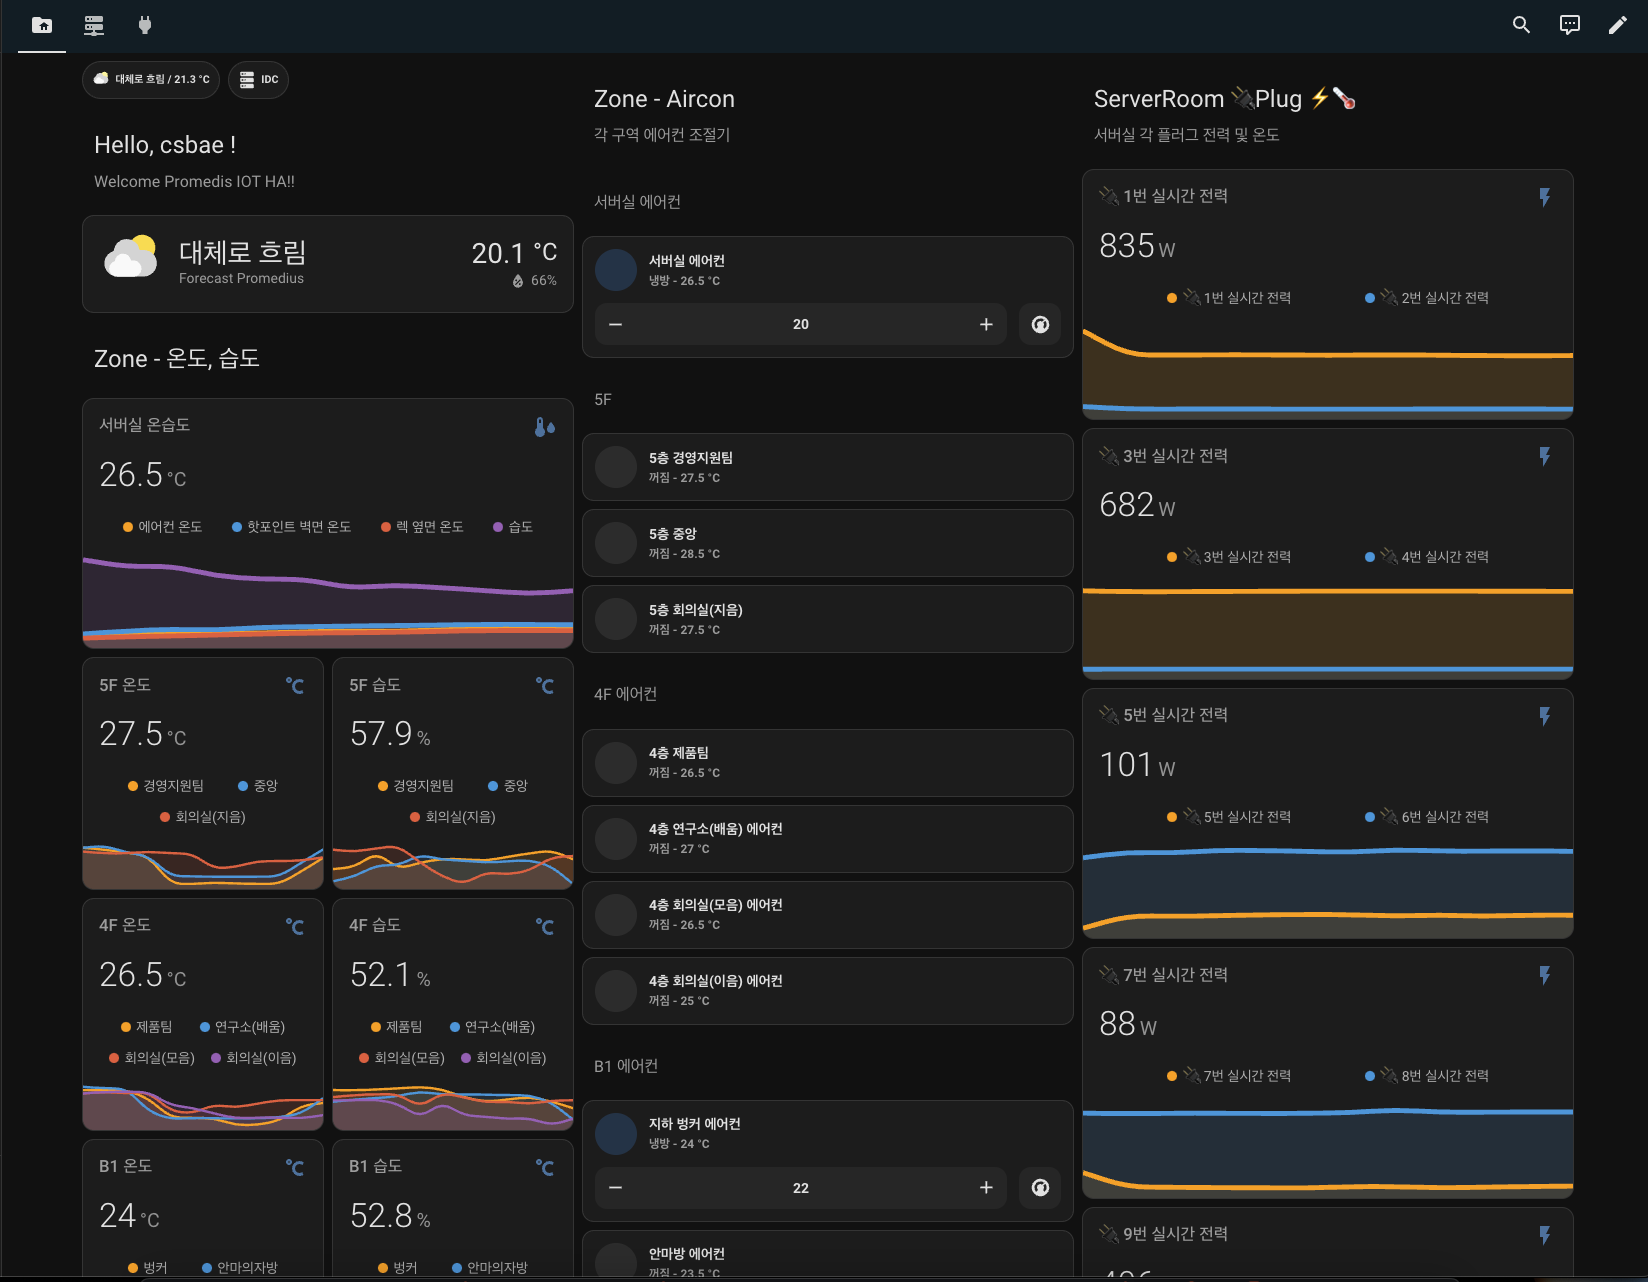Click the lightning bolt on 5번 실시간 전력 card

[1546, 715]
